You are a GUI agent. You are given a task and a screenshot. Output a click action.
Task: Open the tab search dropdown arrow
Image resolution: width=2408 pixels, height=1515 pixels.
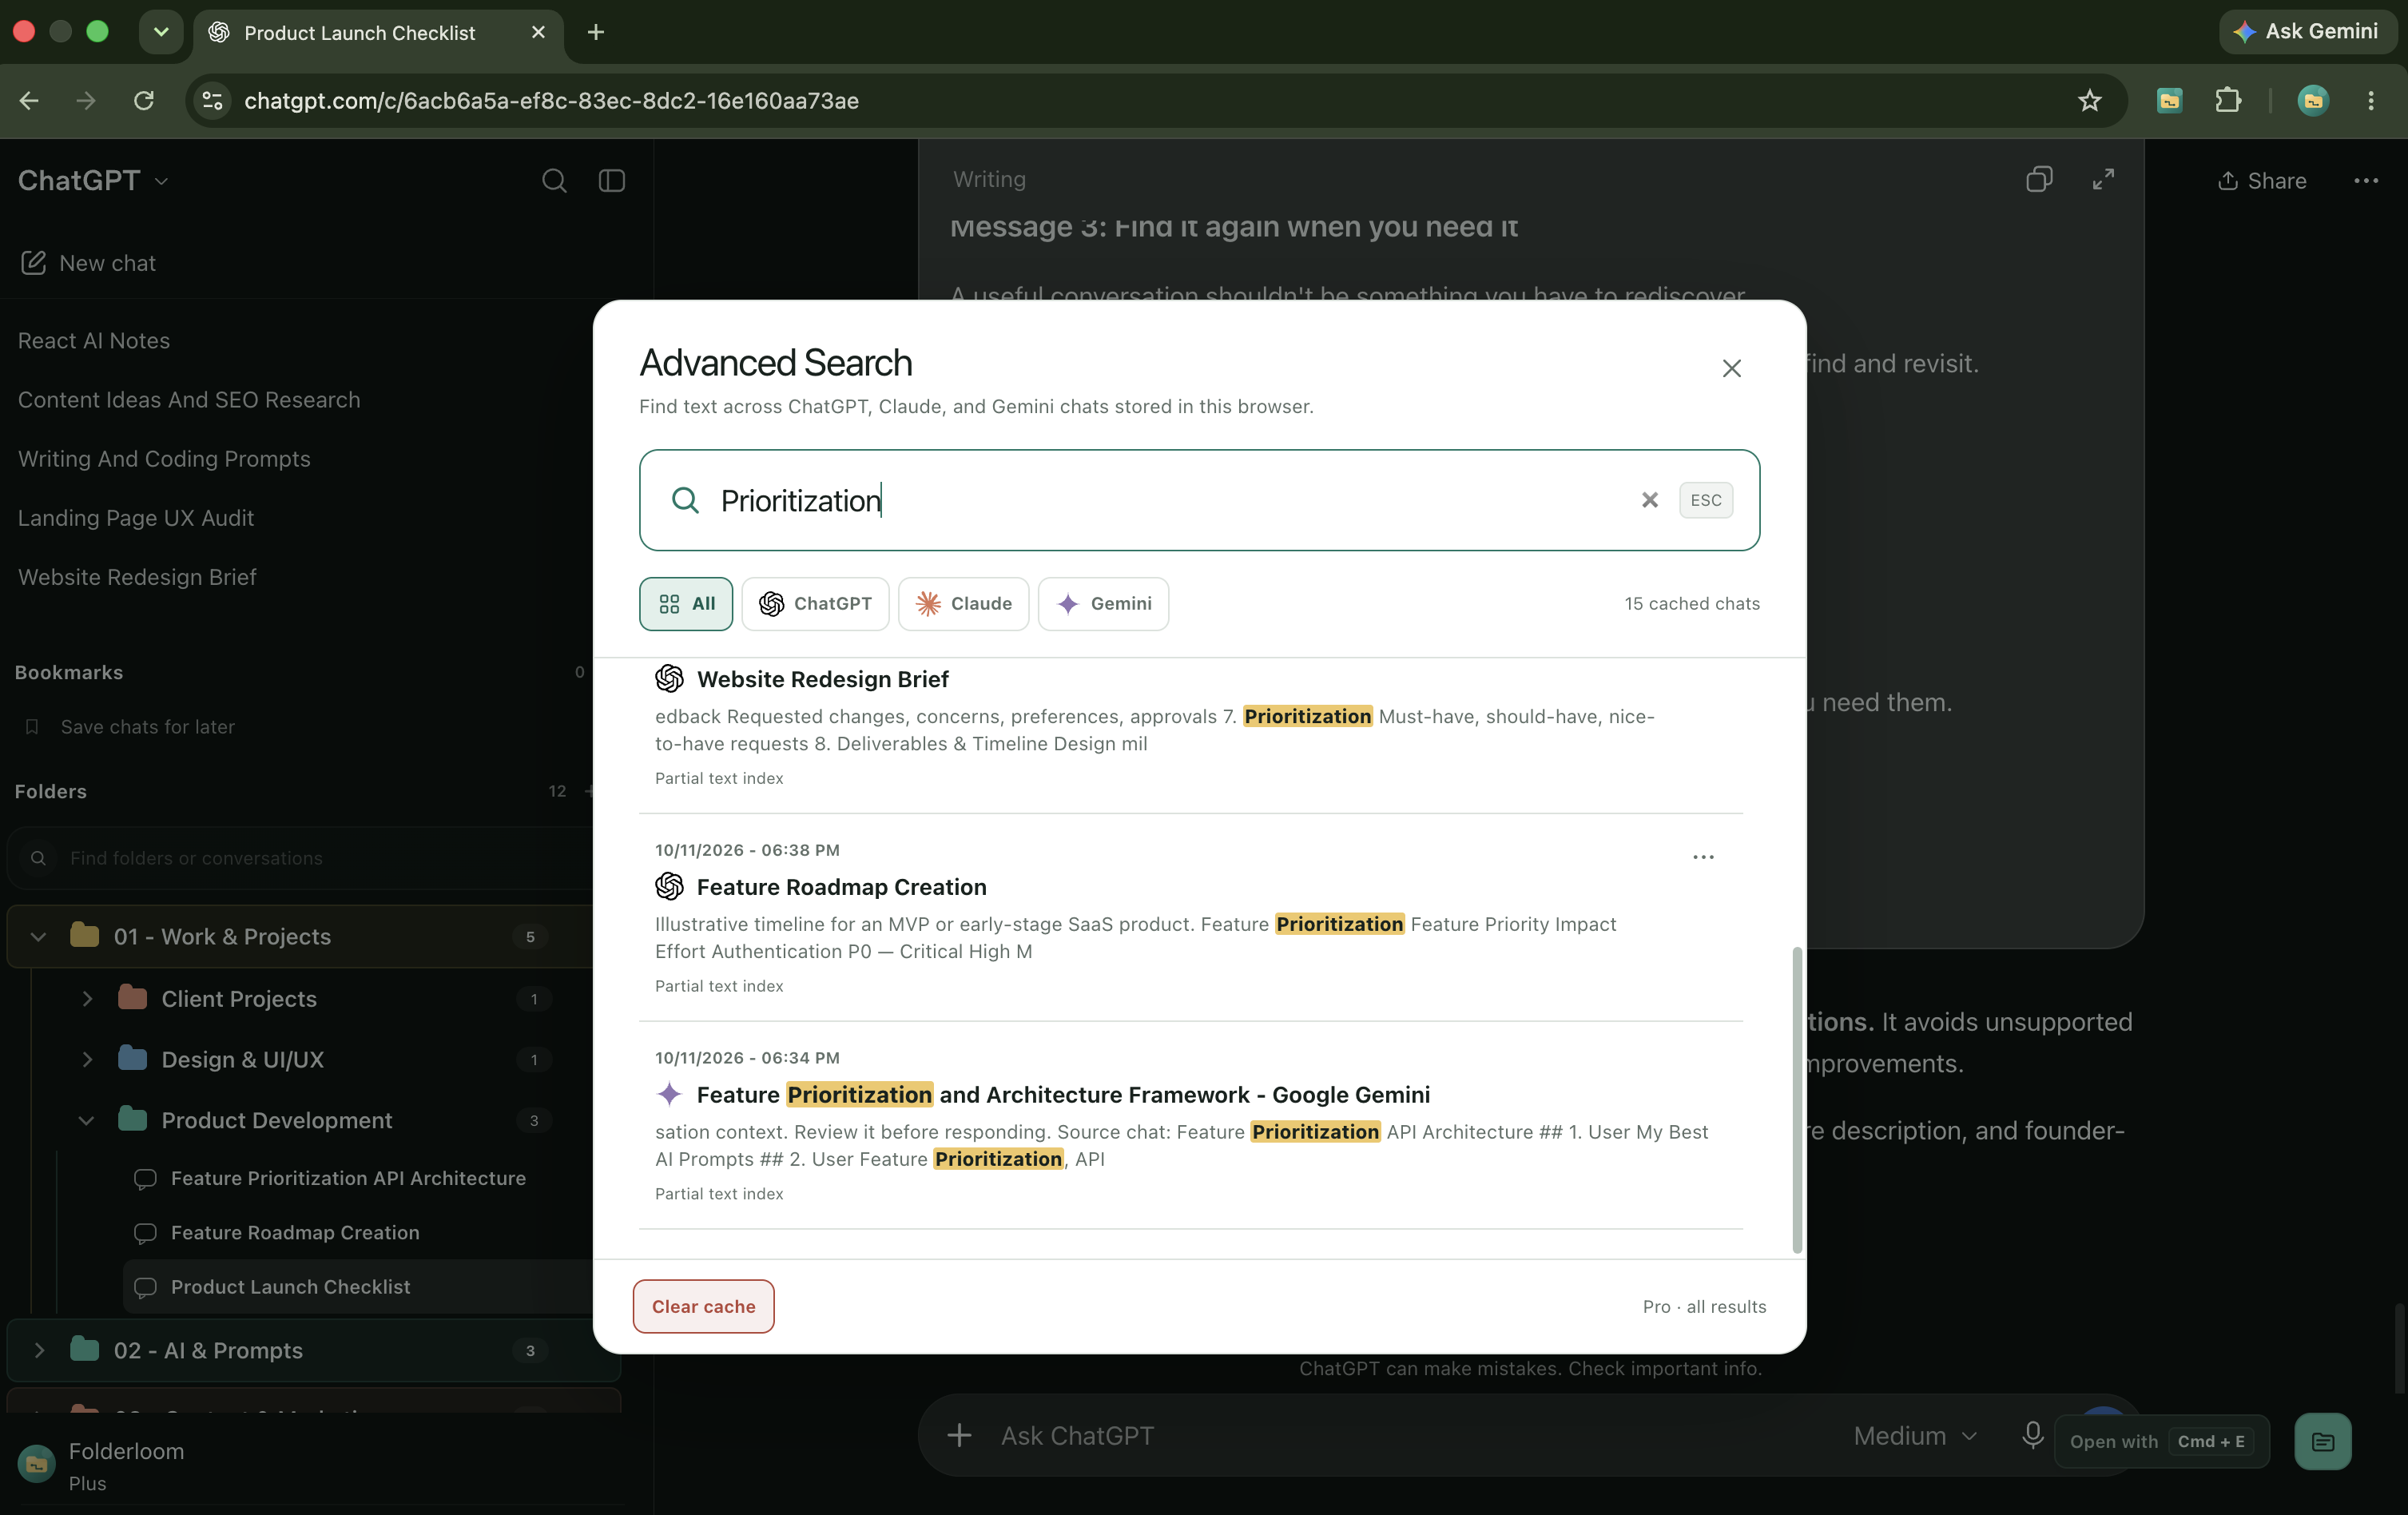coord(161,32)
